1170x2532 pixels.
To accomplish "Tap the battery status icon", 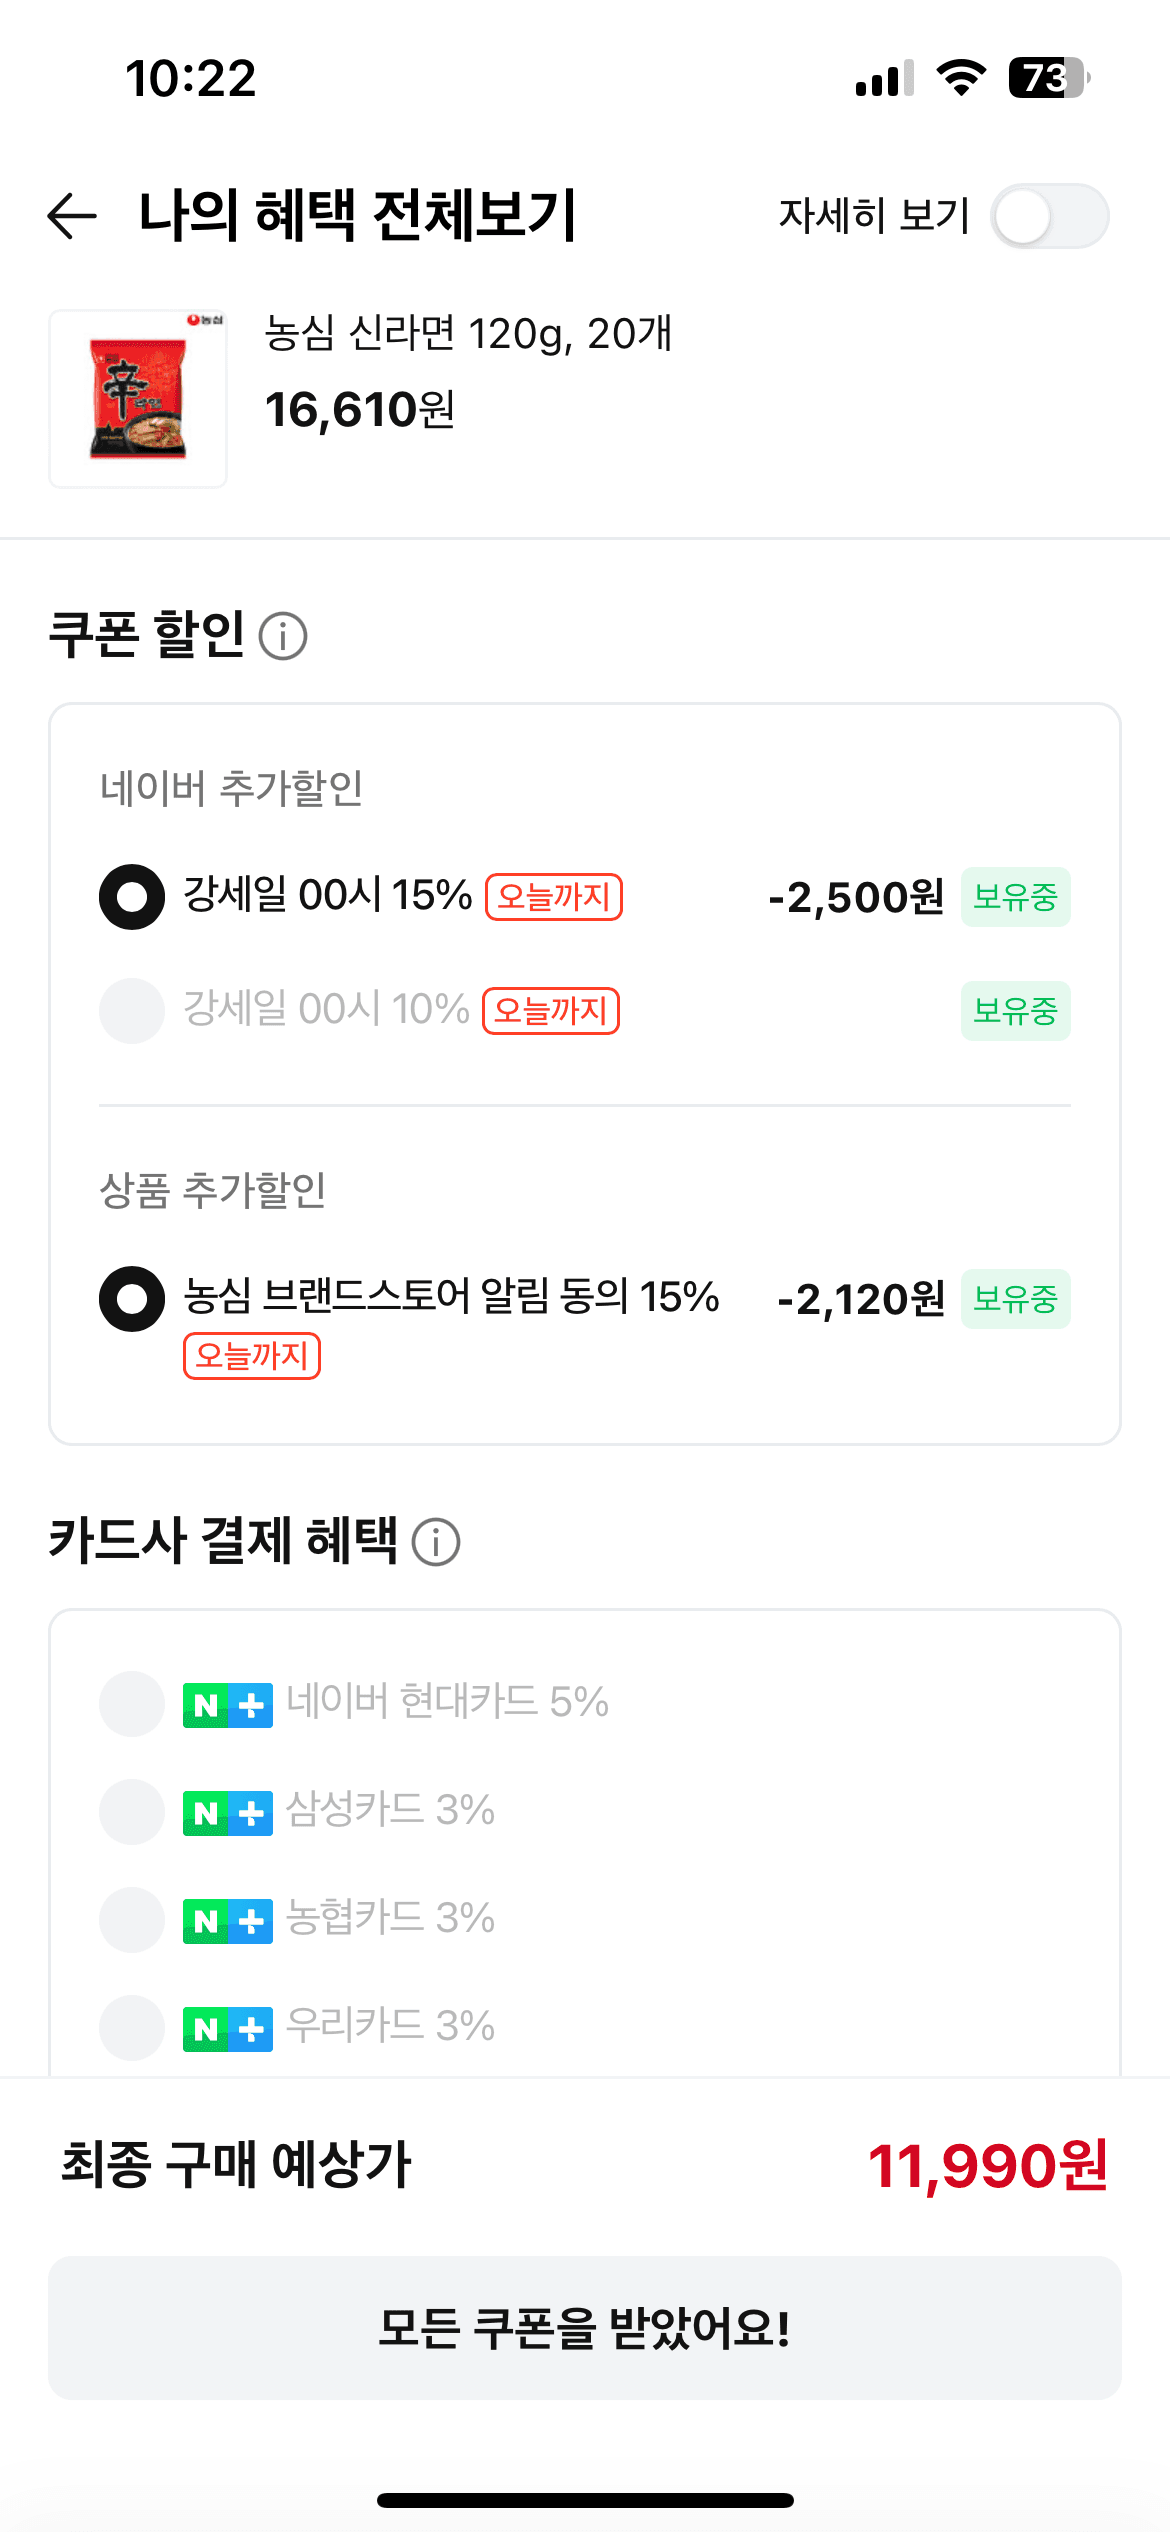I will coord(1049,78).
